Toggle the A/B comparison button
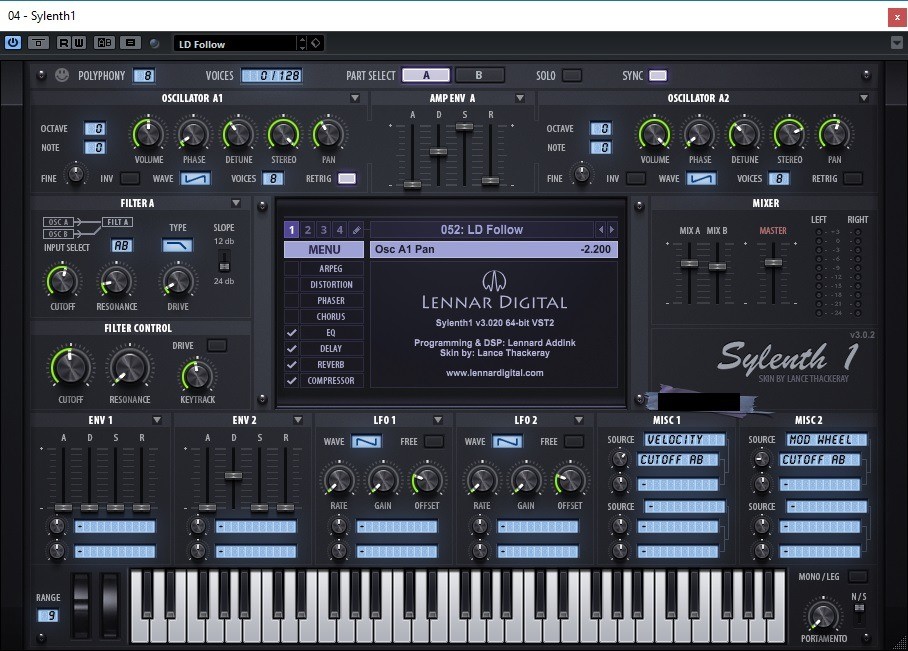908x651 pixels. (x=104, y=43)
